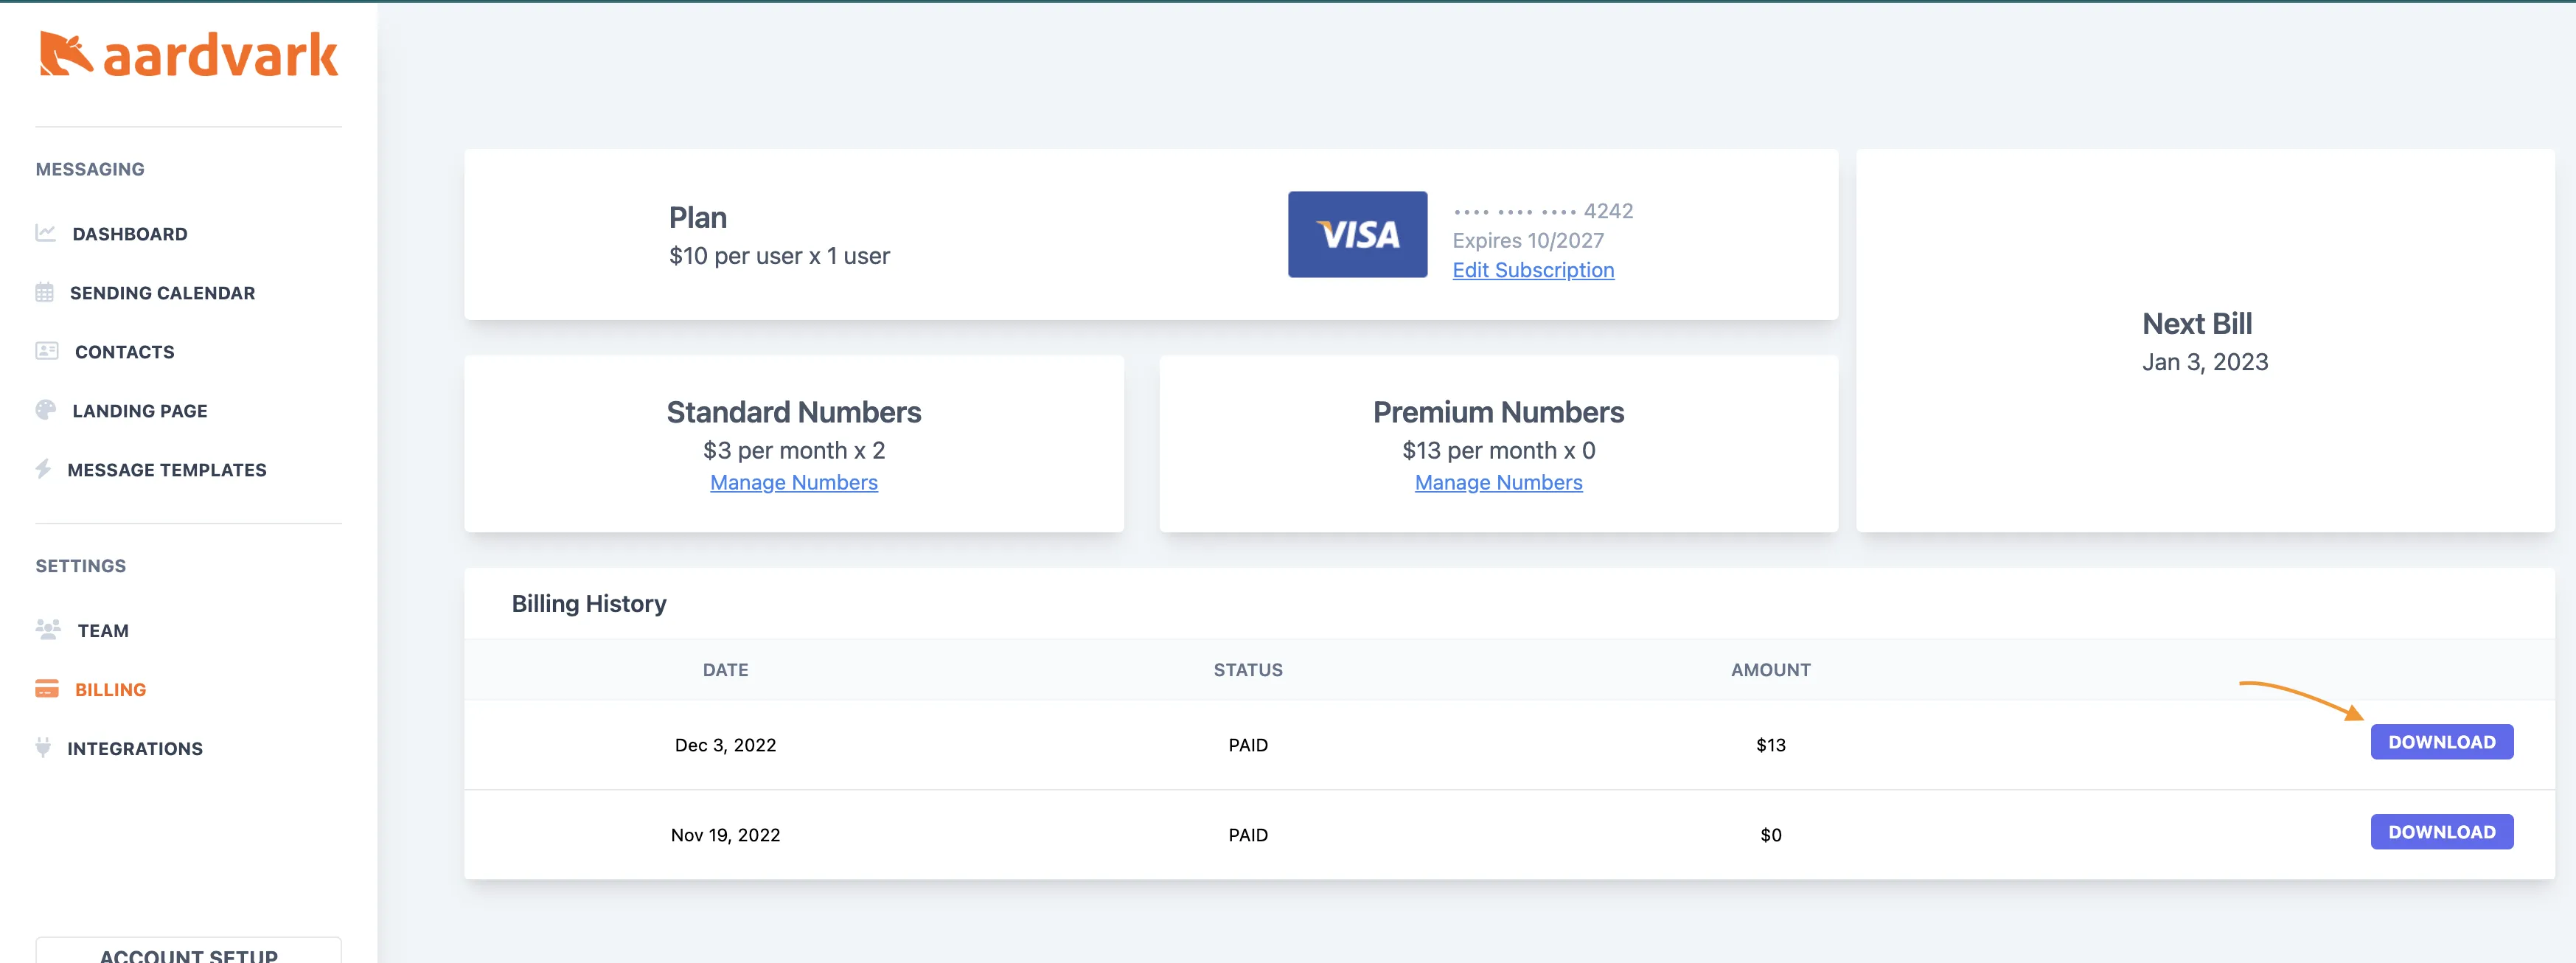Image resolution: width=2576 pixels, height=963 pixels.
Task: Click Manage Numbers under Premium Numbers
Action: 1497,482
